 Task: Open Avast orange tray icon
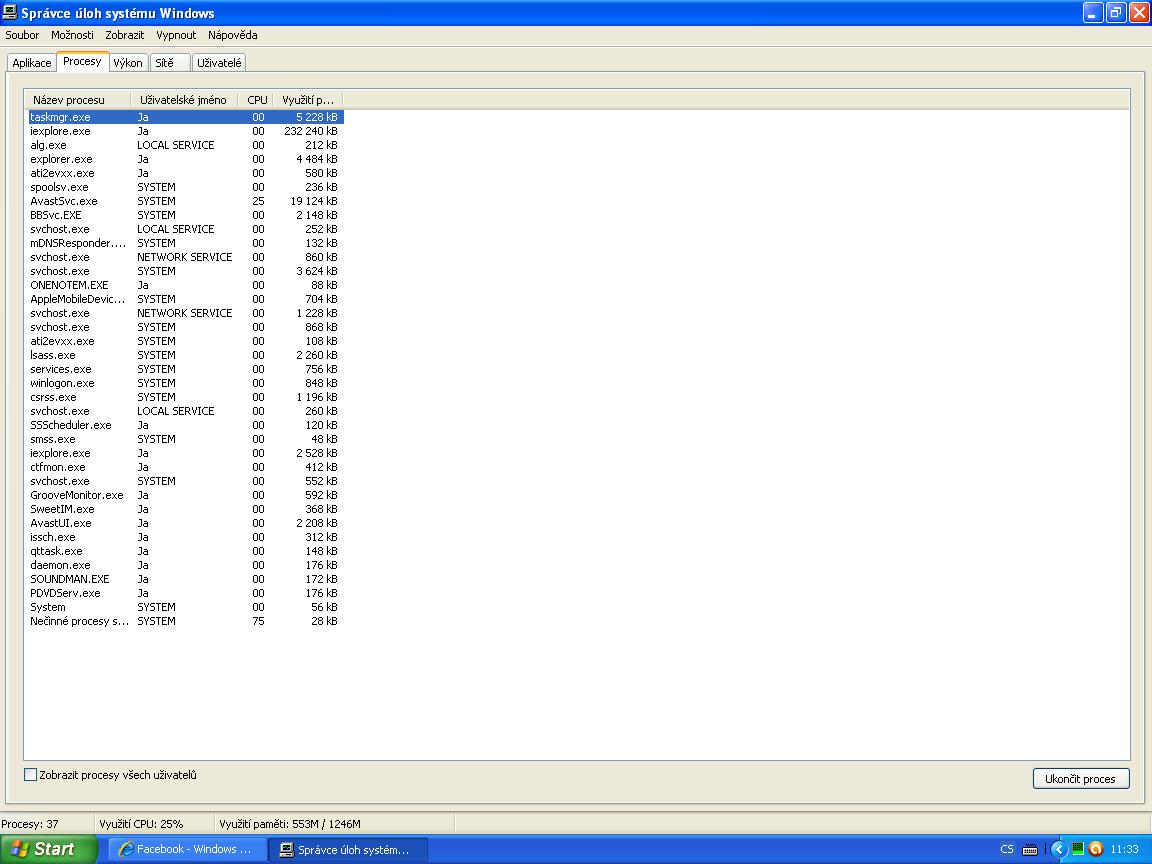tap(1095, 849)
